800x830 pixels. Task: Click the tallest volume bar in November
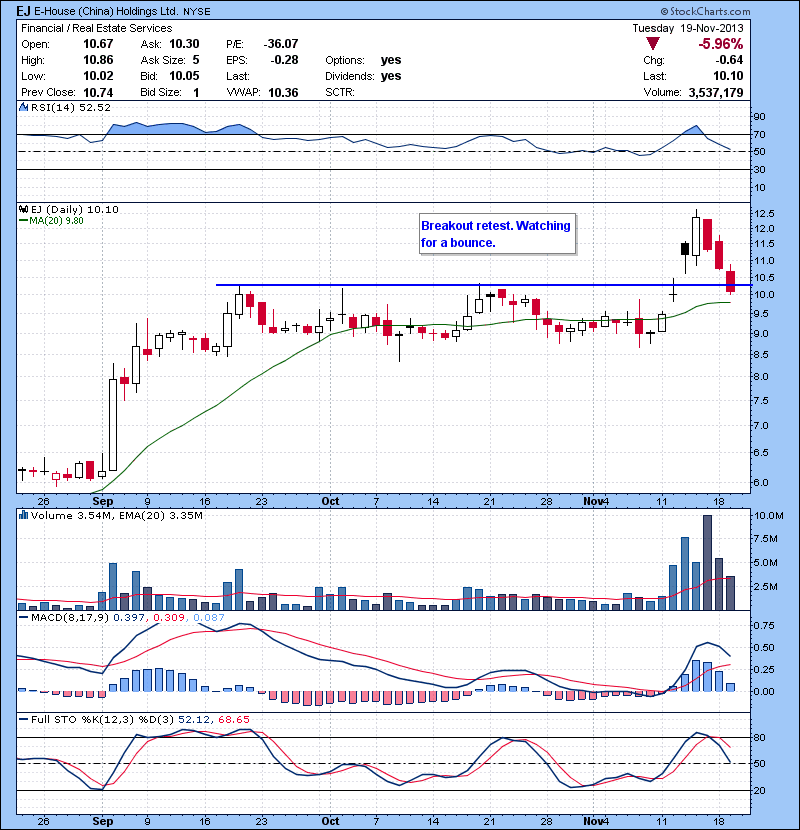tap(707, 562)
